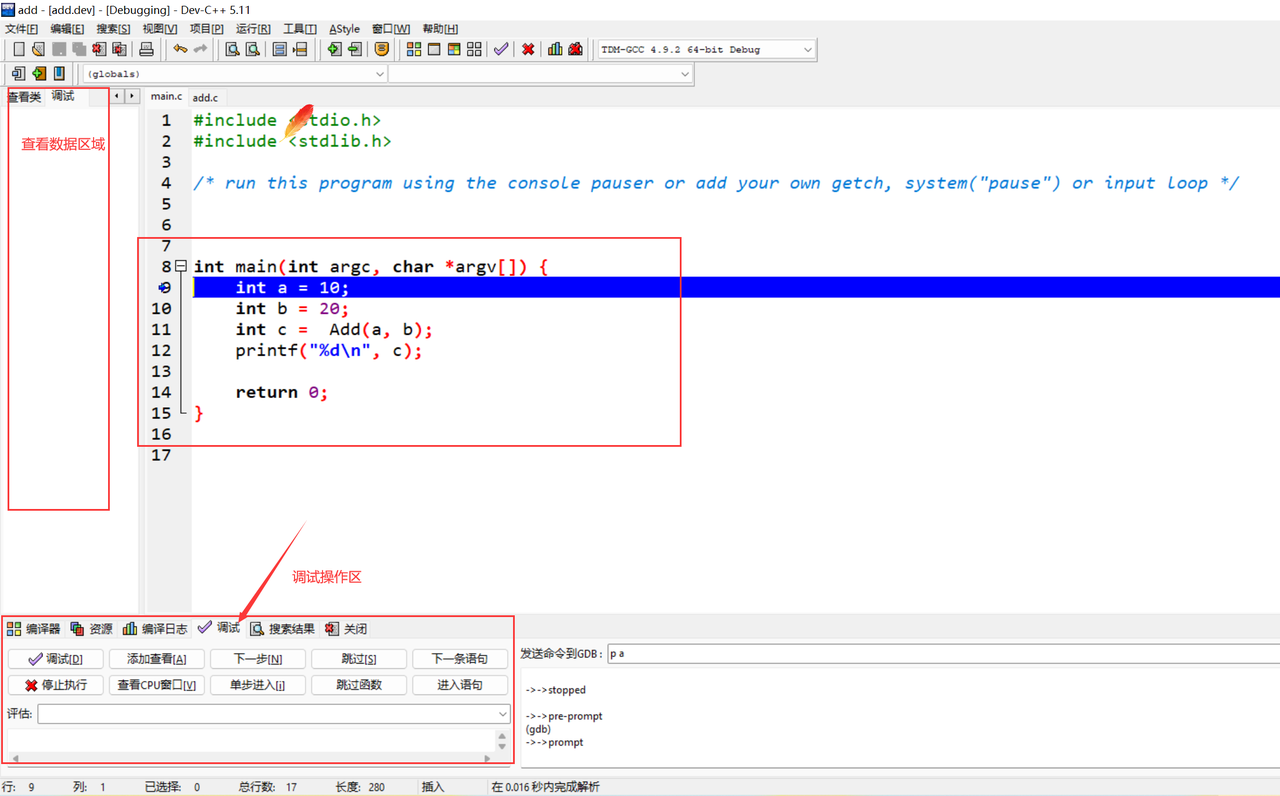Click the 进入语句 button

(460, 685)
